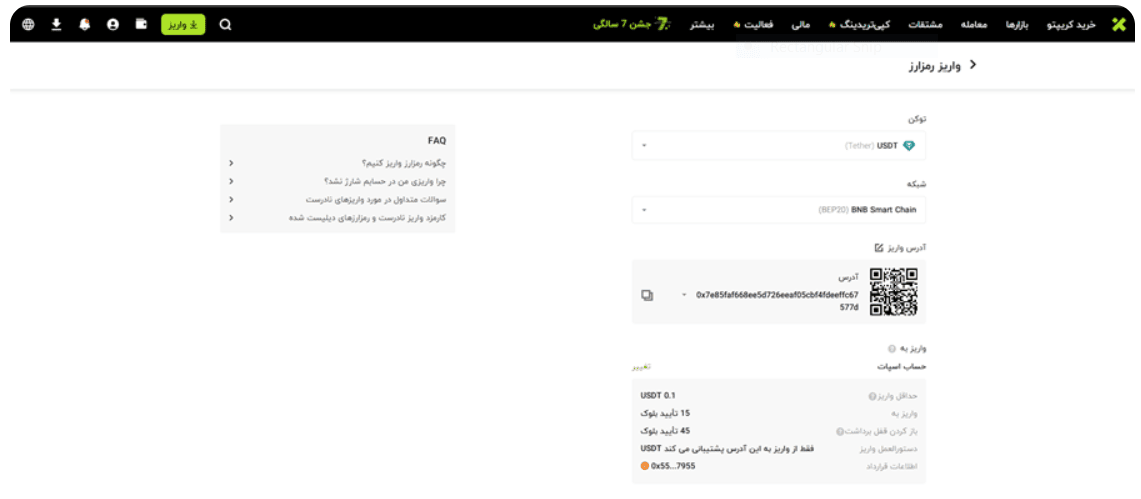The height and width of the screenshot is (499, 1141).
Task: Click the 0x7e85 deposit address text
Action: click(777, 301)
